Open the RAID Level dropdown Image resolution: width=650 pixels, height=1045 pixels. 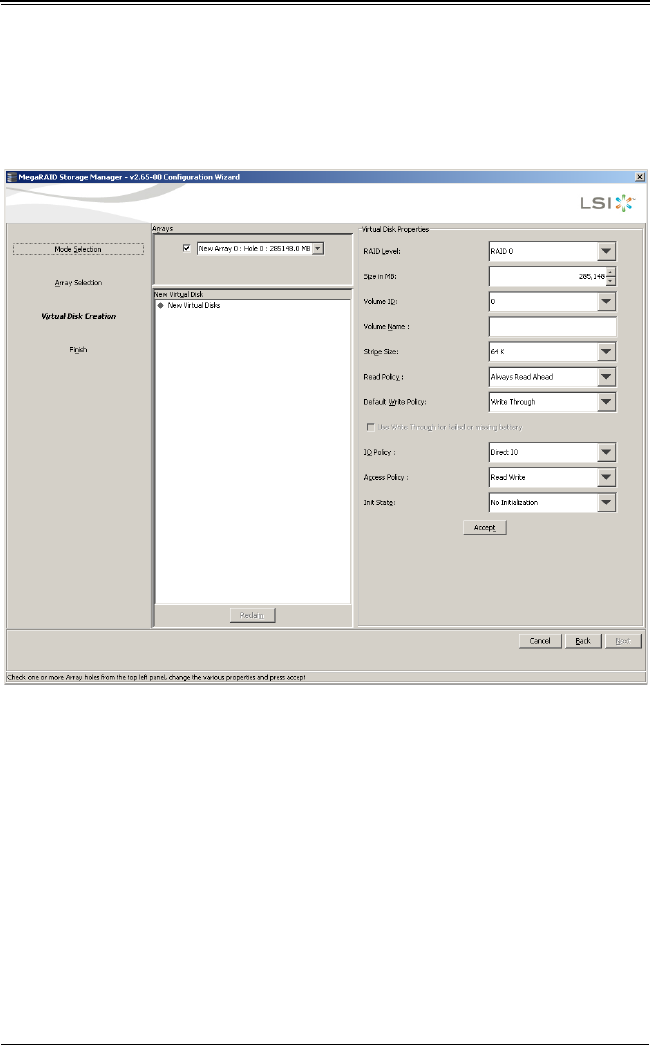[606, 251]
